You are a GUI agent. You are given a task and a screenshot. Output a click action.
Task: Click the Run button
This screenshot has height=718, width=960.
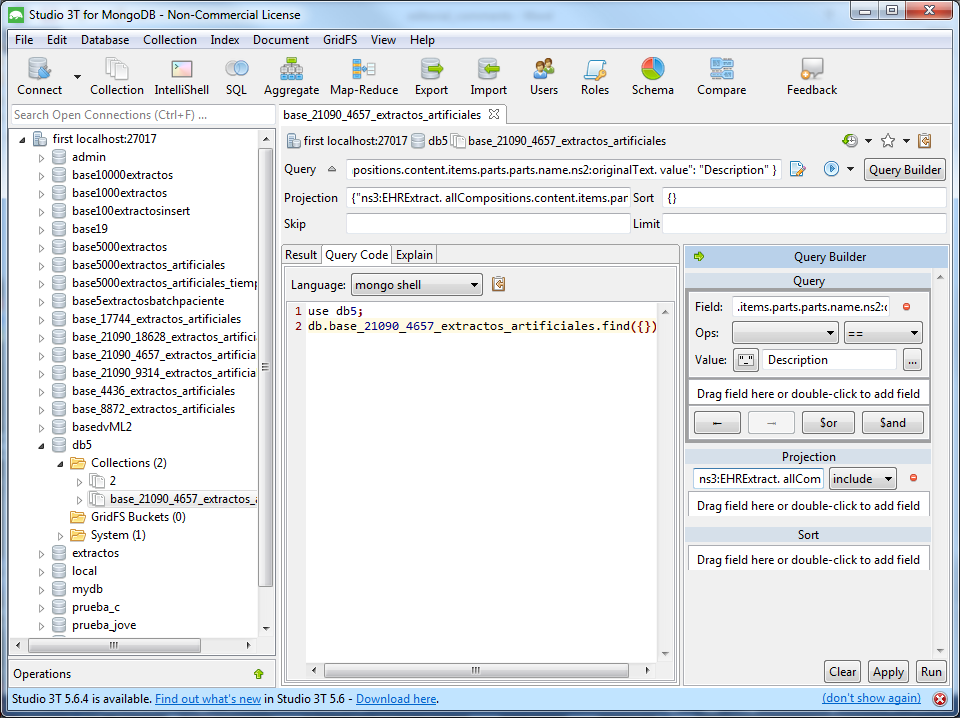click(931, 672)
